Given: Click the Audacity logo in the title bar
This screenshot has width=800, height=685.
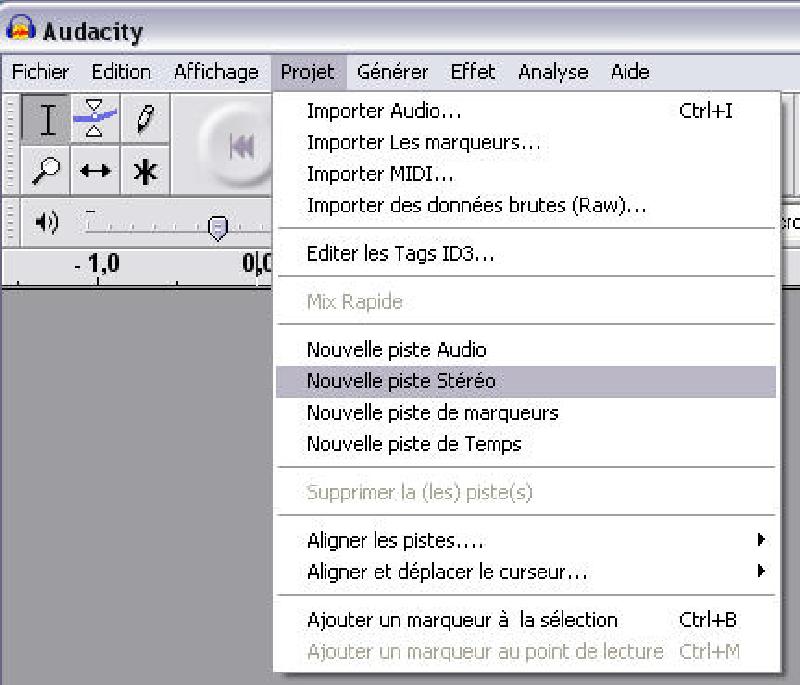Looking at the screenshot, I should (x=20, y=29).
